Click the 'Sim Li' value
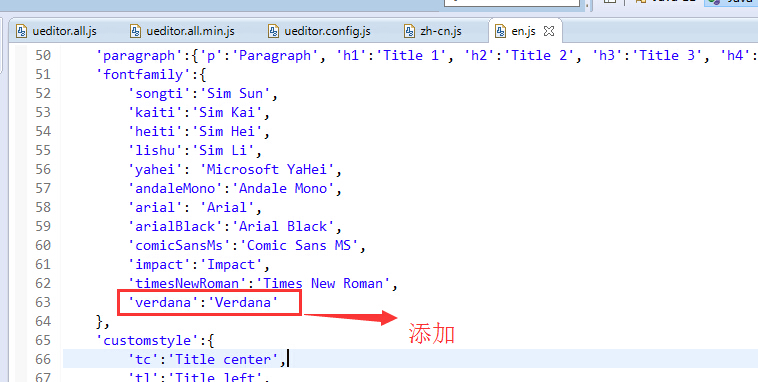The height and width of the screenshot is (382, 758). (x=223, y=150)
